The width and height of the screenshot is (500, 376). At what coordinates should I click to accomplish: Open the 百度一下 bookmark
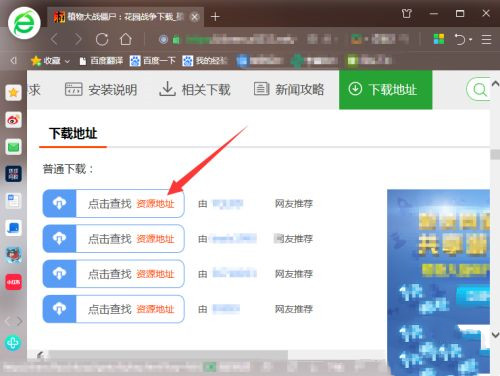[153, 61]
